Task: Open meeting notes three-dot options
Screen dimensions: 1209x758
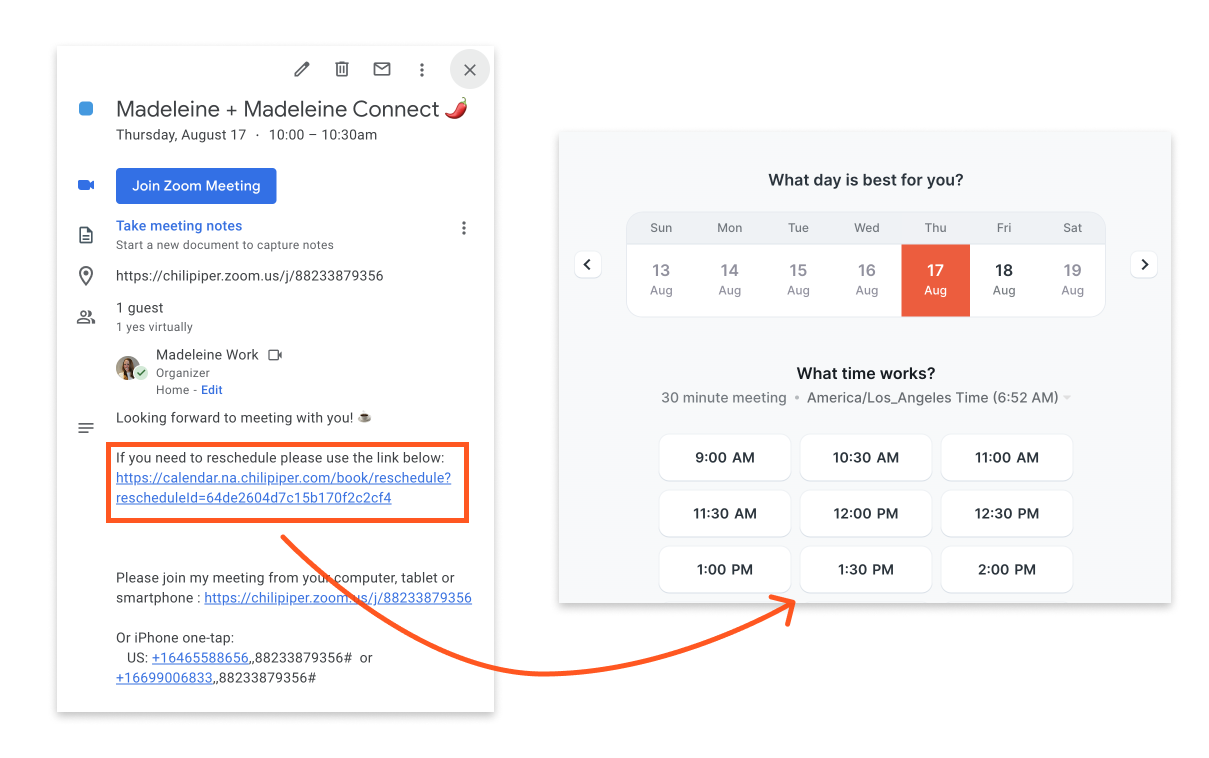Action: (x=464, y=228)
